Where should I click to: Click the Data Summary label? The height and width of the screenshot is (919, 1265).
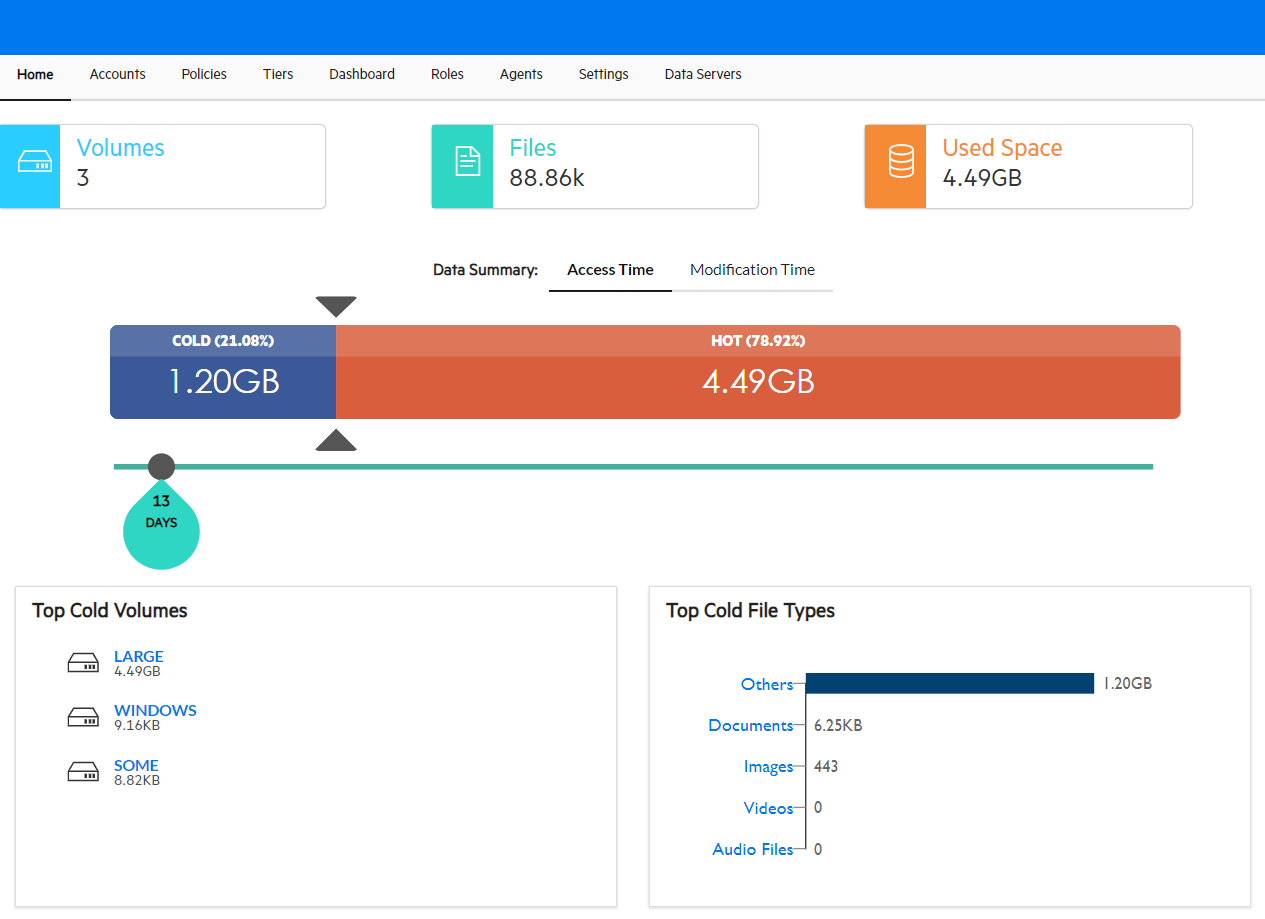[x=485, y=270]
